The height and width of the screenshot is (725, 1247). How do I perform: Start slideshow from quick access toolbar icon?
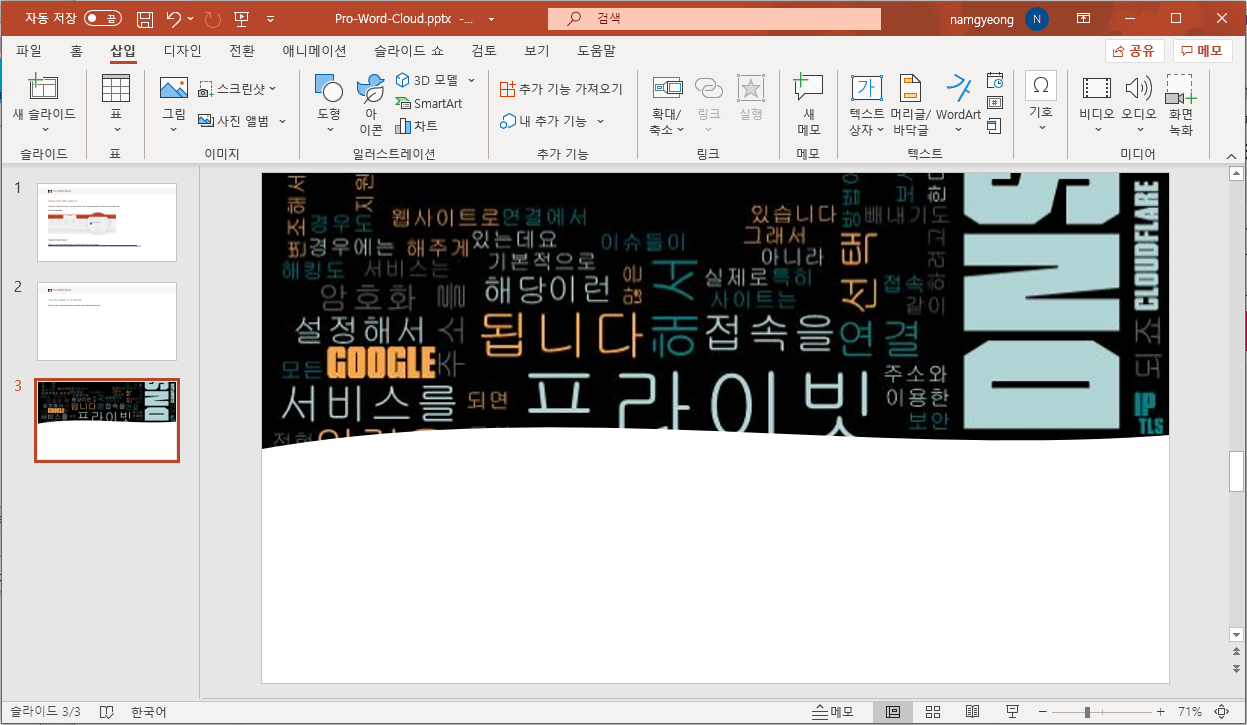coord(241,18)
